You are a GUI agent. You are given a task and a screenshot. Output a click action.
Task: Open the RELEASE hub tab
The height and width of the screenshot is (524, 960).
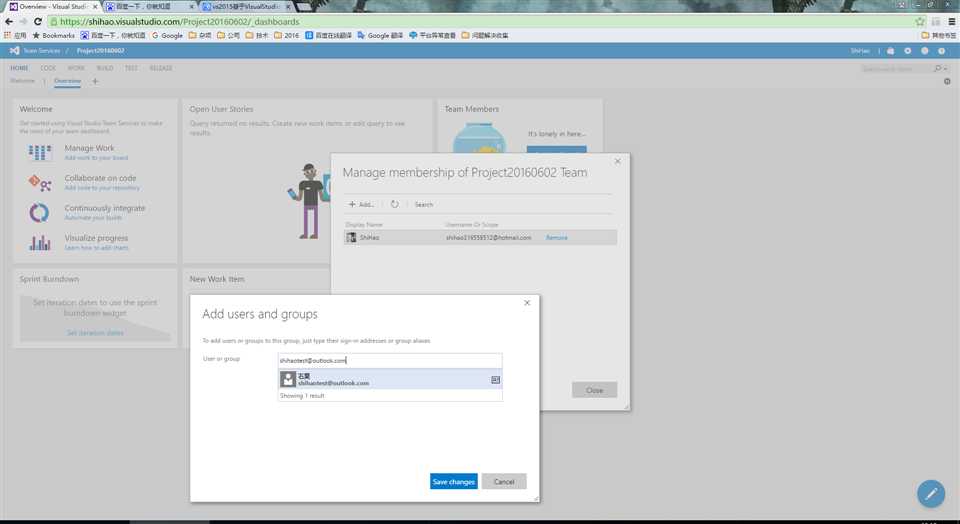[161, 68]
